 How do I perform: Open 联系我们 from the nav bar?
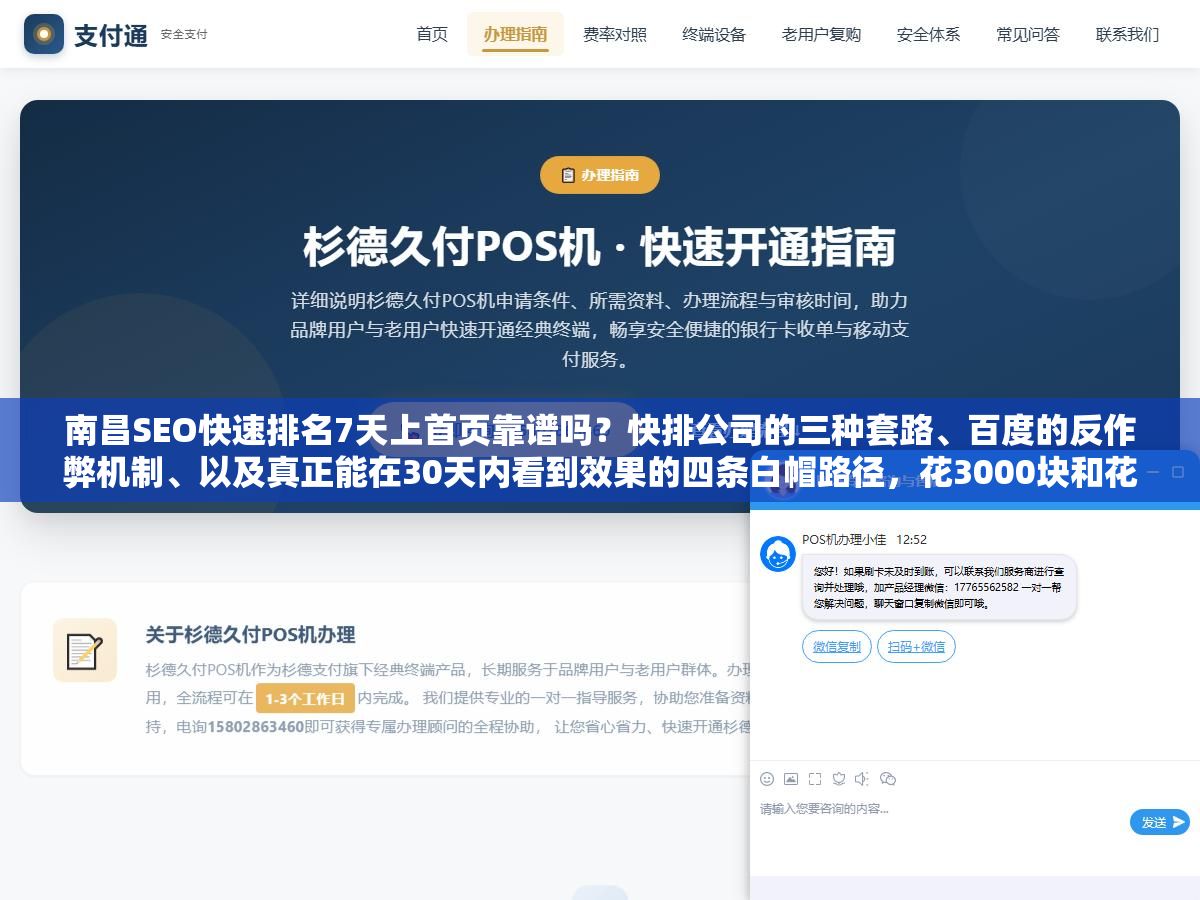tap(1127, 34)
